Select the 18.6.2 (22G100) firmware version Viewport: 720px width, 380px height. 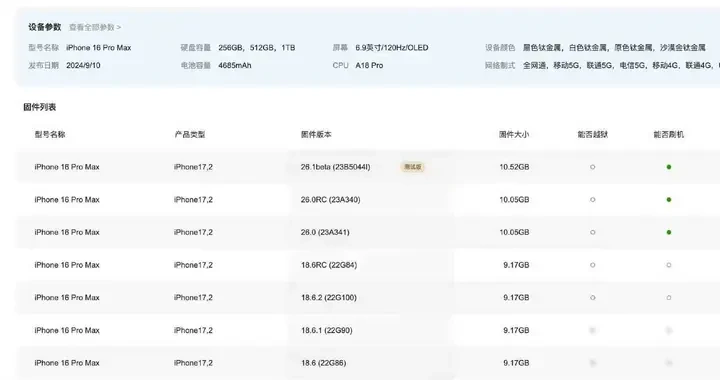[x=329, y=297]
